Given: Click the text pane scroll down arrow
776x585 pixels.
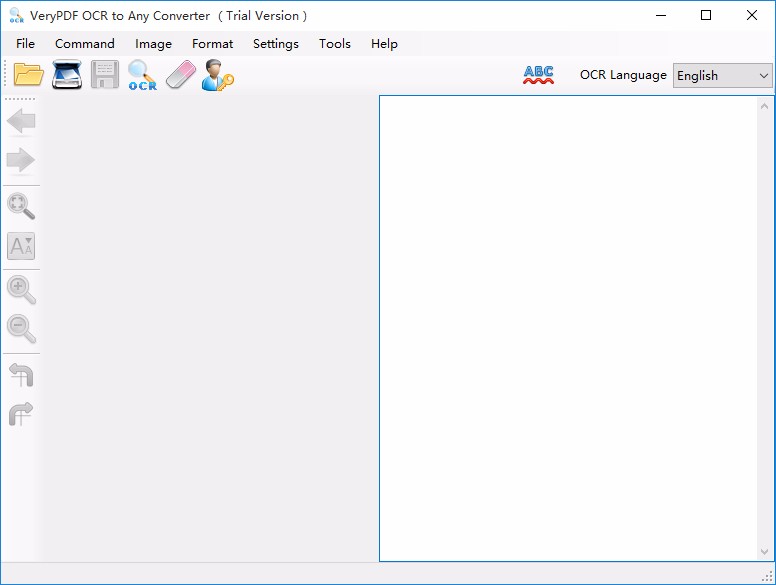Looking at the screenshot, I should pos(764,551).
